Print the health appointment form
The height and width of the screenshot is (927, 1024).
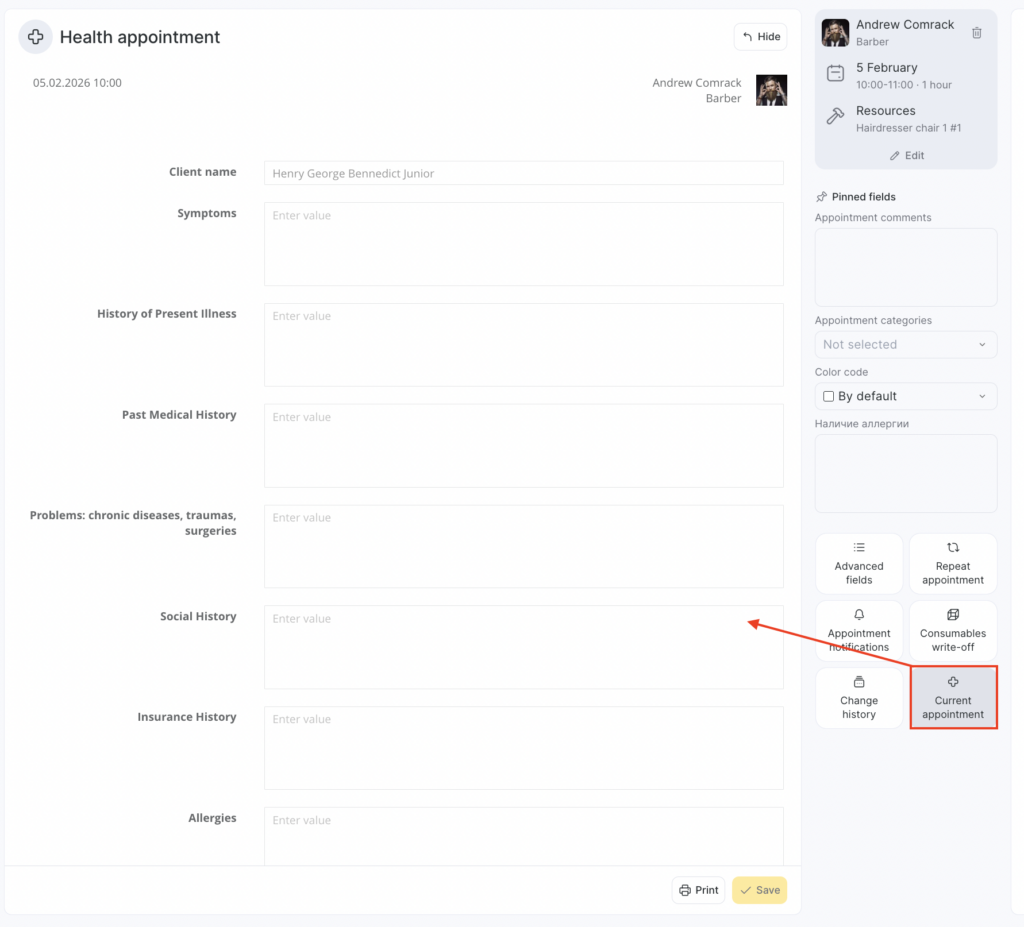(698, 890)
